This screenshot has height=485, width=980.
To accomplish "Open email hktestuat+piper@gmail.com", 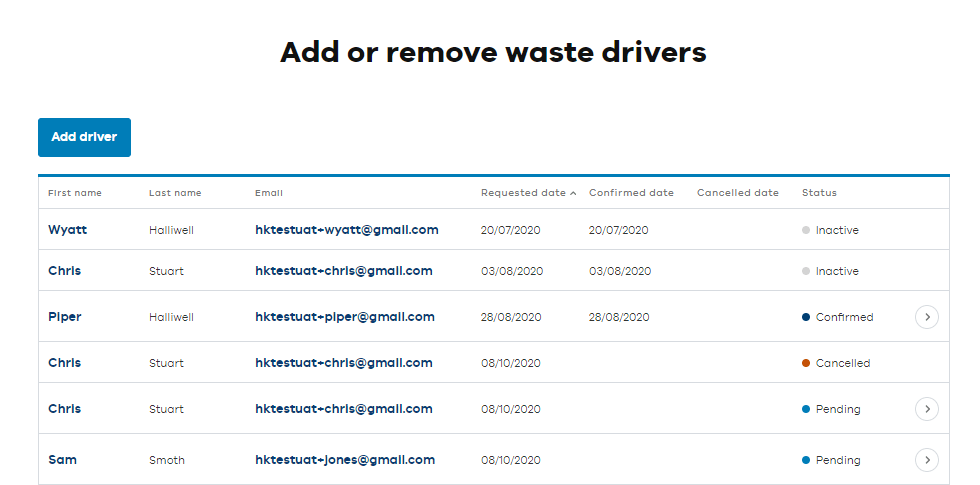I will [x=345, y=317].
